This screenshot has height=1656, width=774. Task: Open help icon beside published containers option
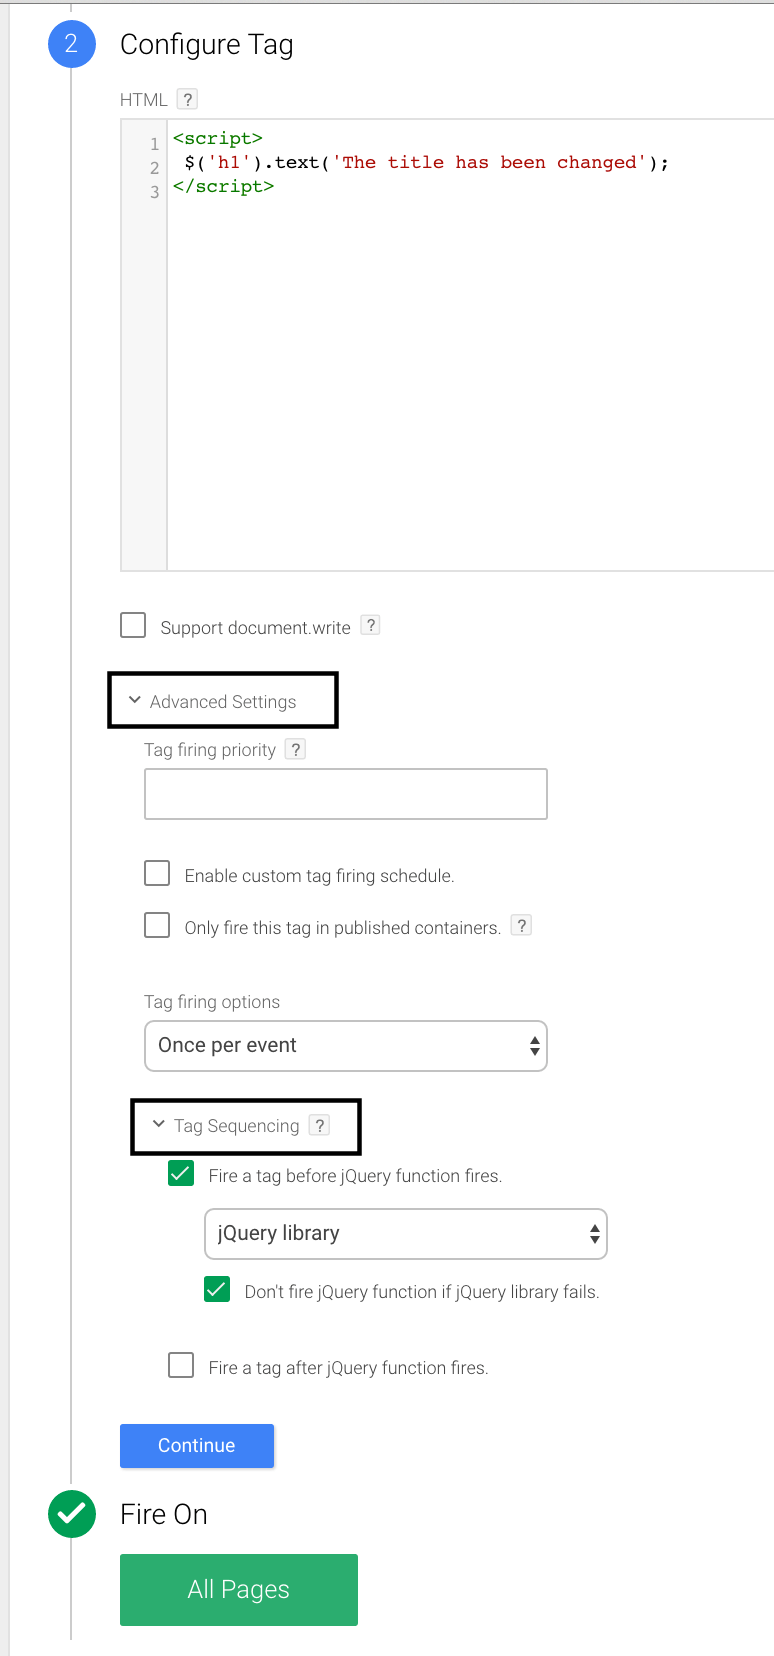[521, 925]
